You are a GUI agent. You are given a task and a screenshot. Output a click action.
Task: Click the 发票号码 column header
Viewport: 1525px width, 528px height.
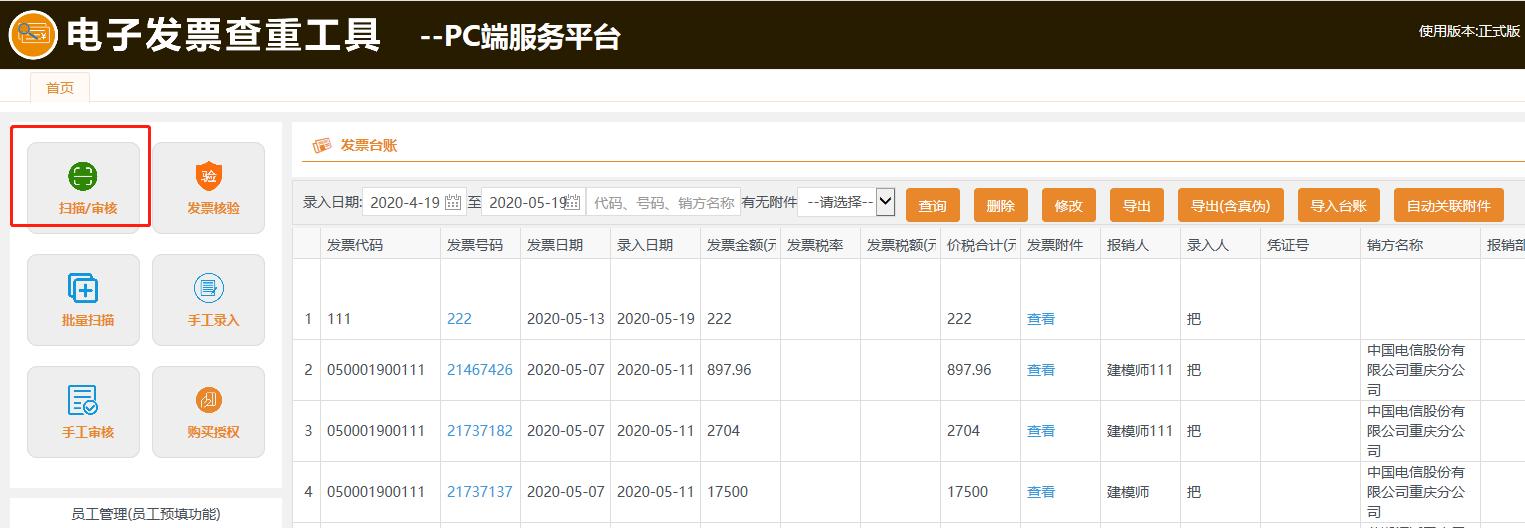[480, 244]
